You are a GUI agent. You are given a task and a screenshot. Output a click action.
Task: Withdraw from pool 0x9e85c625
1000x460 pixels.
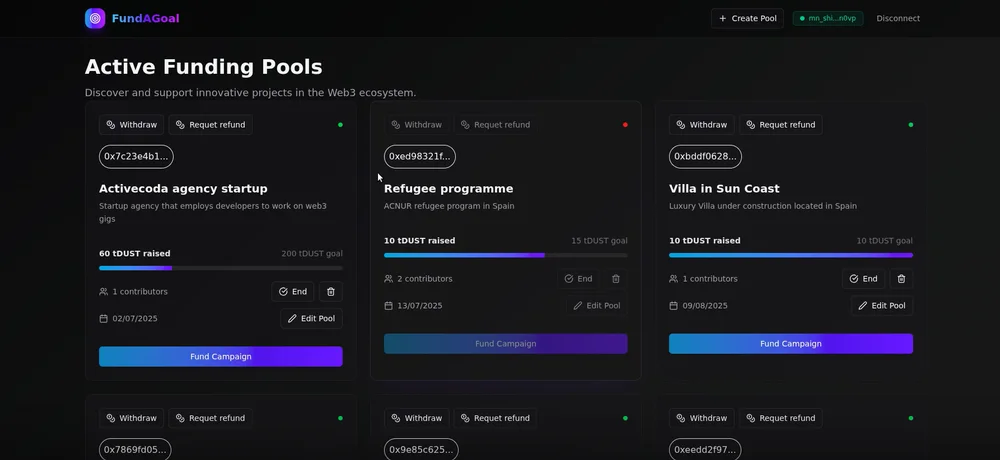[x=416, y=418]
